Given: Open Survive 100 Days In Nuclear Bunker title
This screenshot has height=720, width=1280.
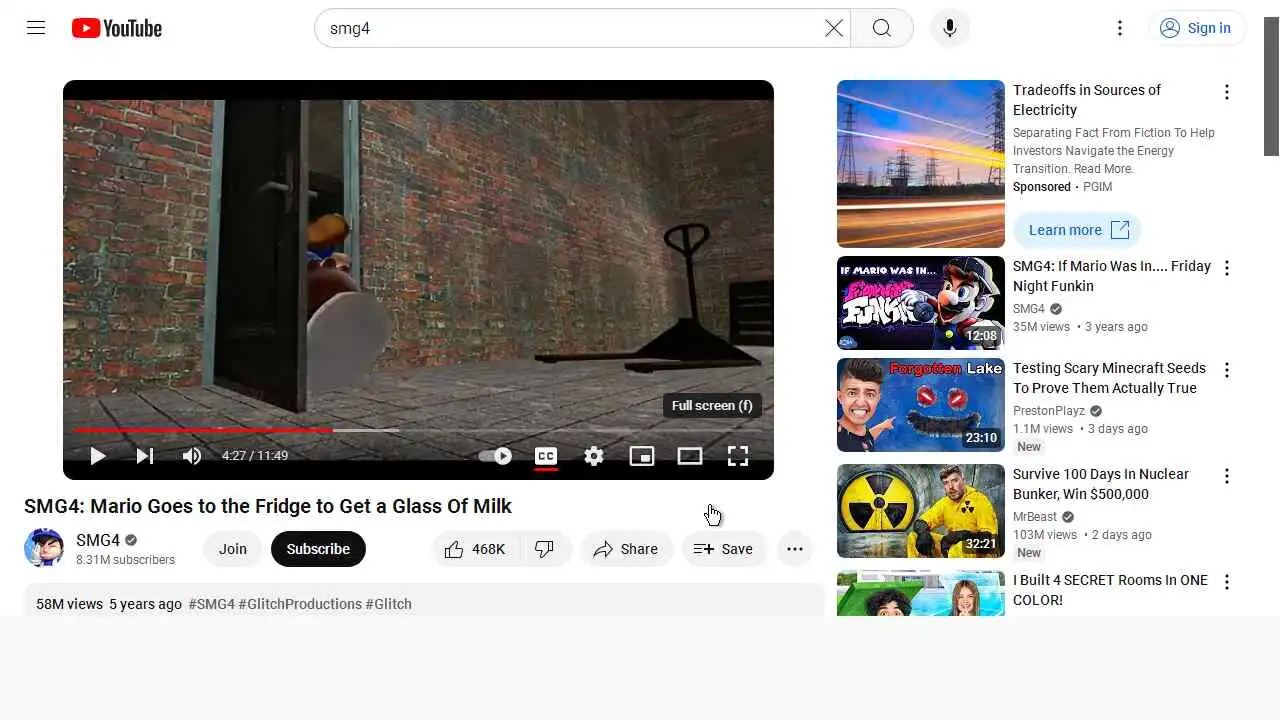Looking at the screenshot, I should click(1101, 484).
